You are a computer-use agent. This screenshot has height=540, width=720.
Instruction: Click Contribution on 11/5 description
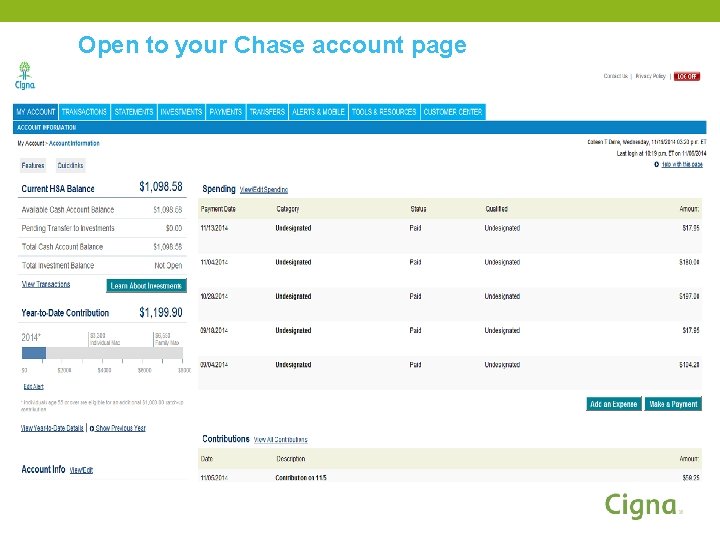(301, 478)
